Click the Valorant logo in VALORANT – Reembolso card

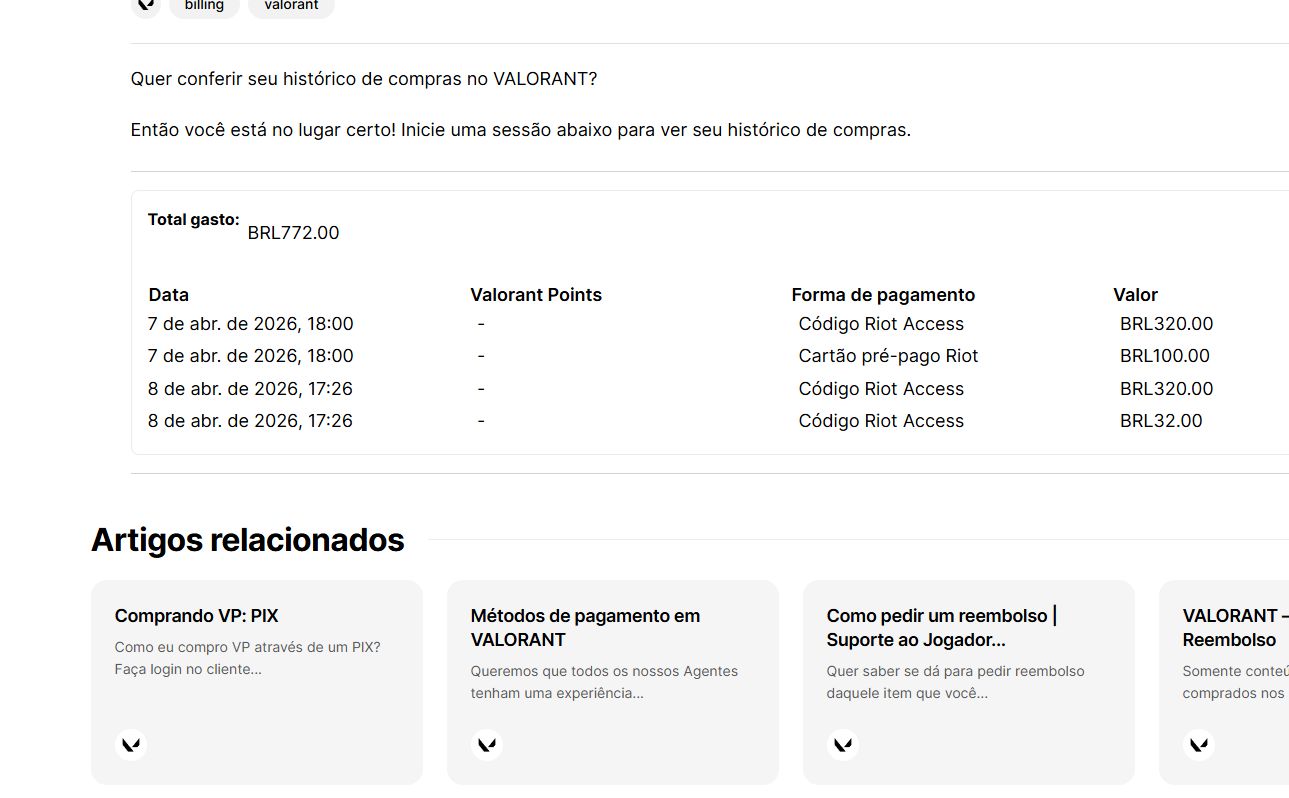tap(1199, 745)
